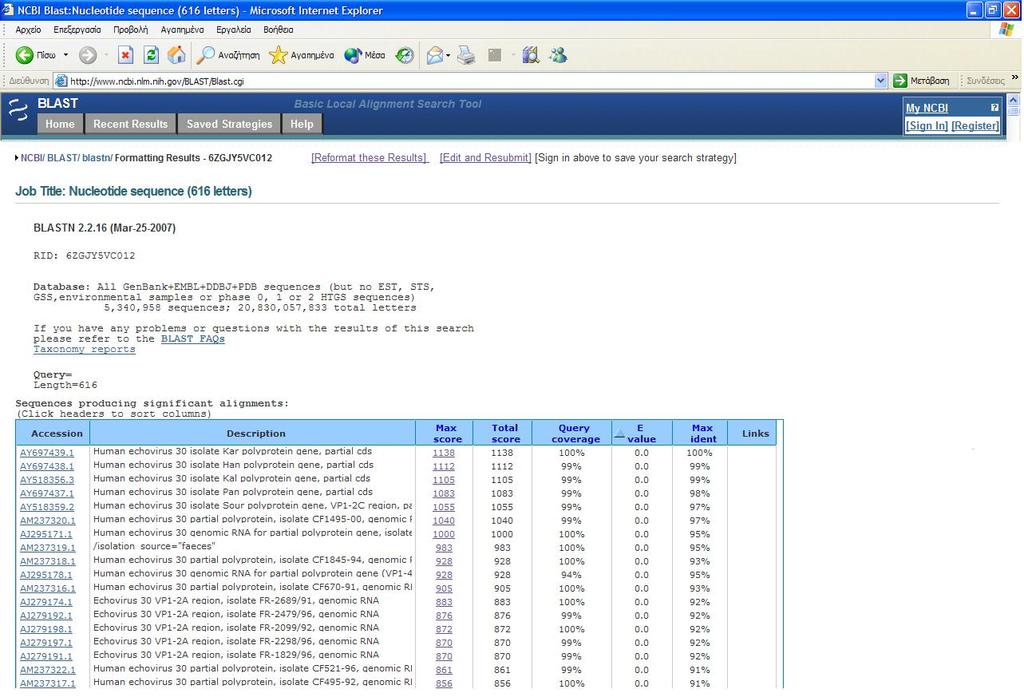Sort by Max ident column header
The image size is (1024, 697).
pyautogui.click(x=702, y=433)
